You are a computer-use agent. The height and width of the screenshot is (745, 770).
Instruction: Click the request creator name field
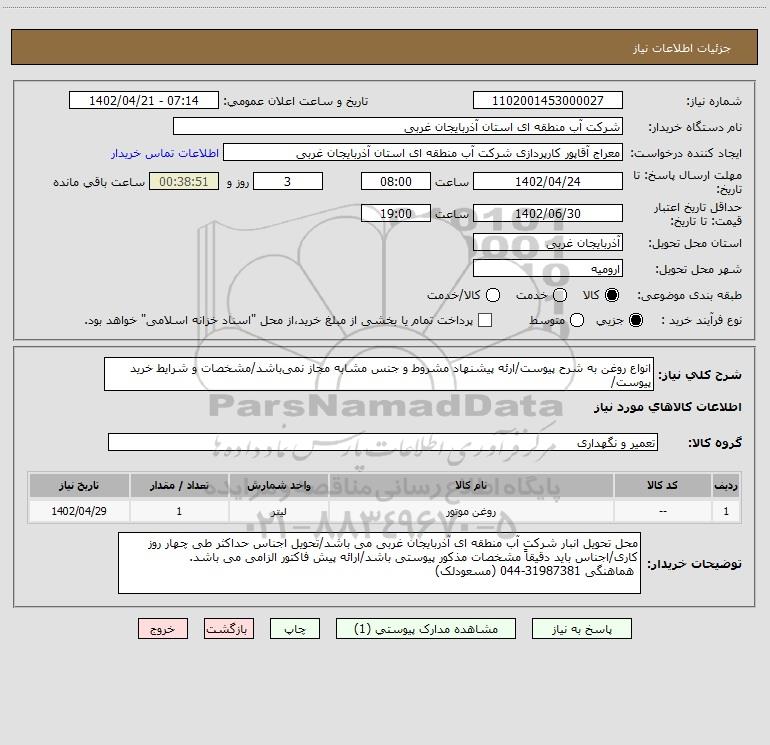click(423, 152)
